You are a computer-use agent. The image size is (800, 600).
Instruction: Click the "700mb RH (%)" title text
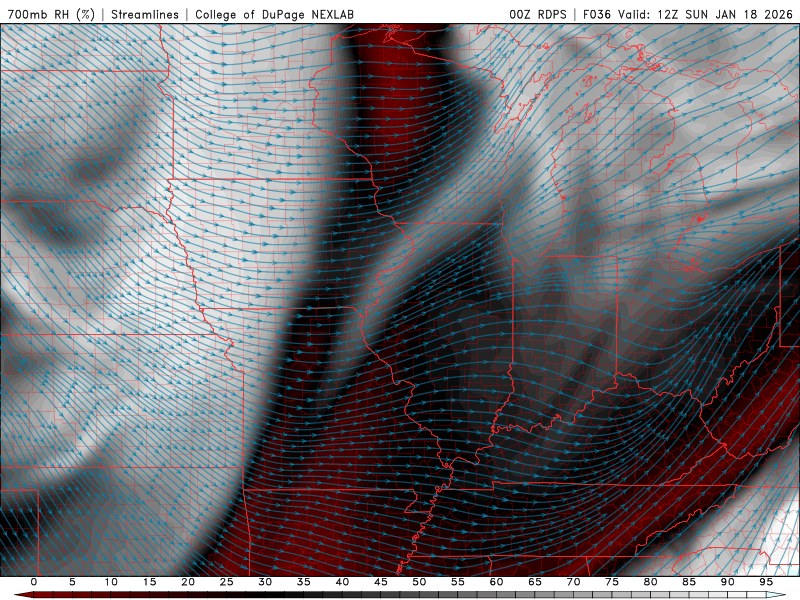click(51, 14)
